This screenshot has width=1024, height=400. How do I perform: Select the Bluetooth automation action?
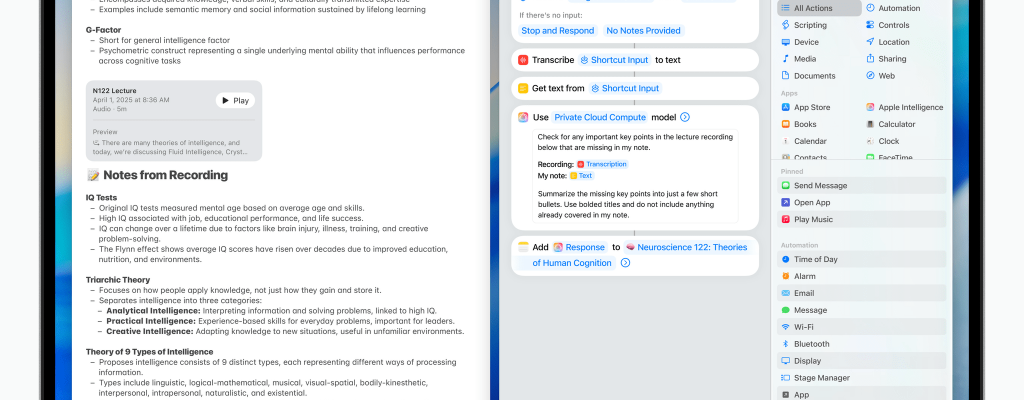coord(786,344)
